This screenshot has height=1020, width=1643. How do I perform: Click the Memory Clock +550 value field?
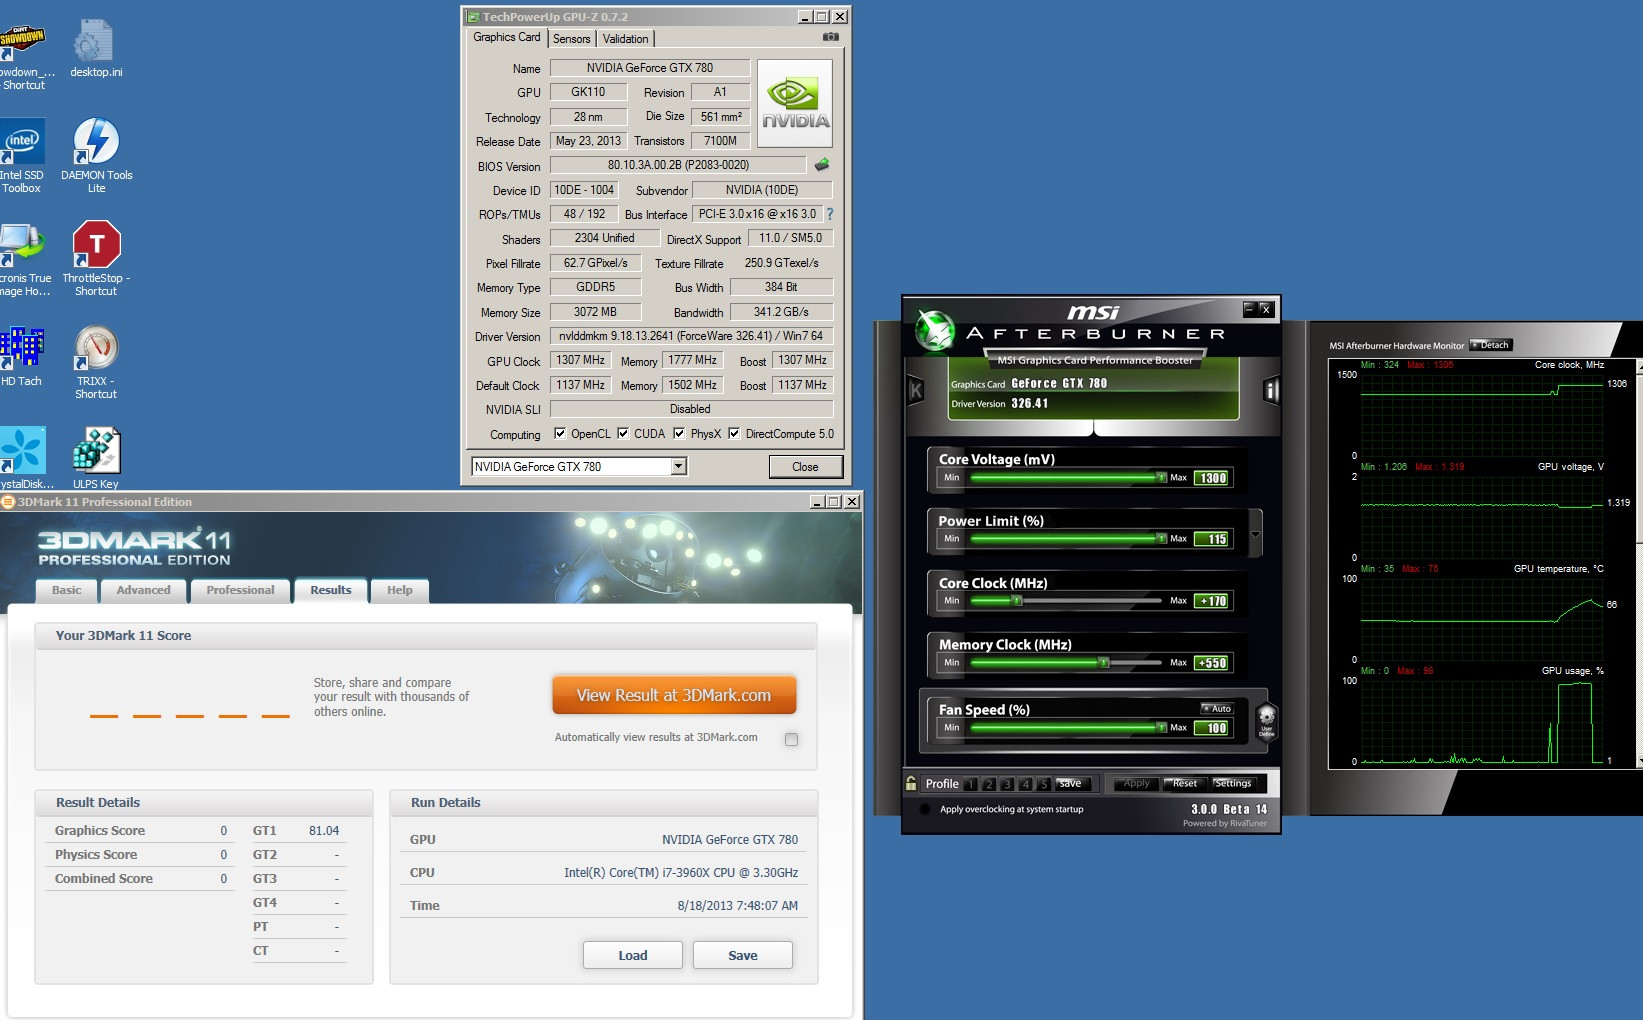pos(1212,663)
